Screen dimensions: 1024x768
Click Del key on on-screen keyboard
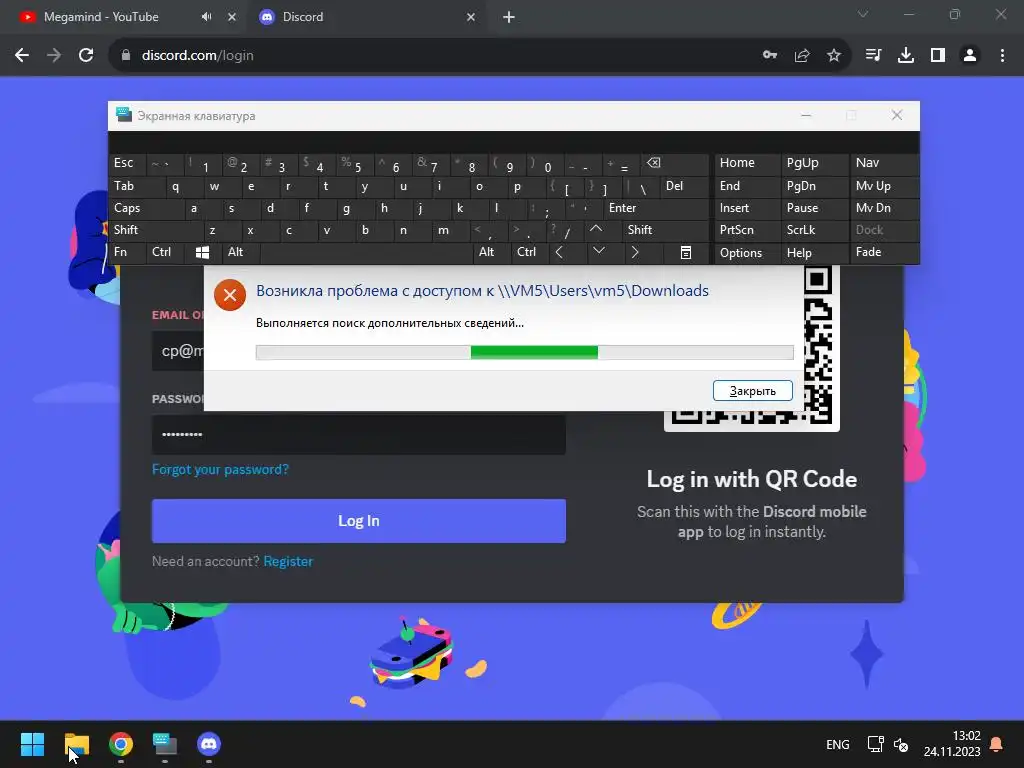point(684,186)
